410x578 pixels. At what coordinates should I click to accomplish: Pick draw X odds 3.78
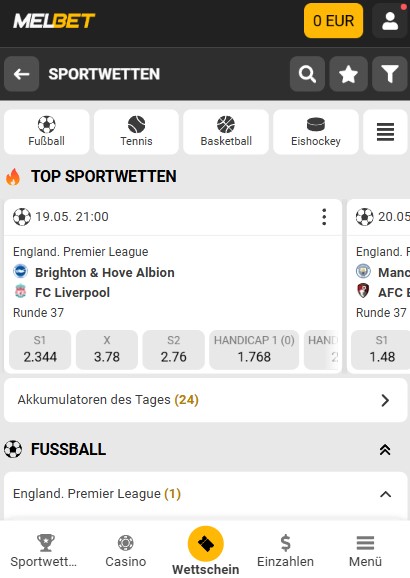coord(107,349)
